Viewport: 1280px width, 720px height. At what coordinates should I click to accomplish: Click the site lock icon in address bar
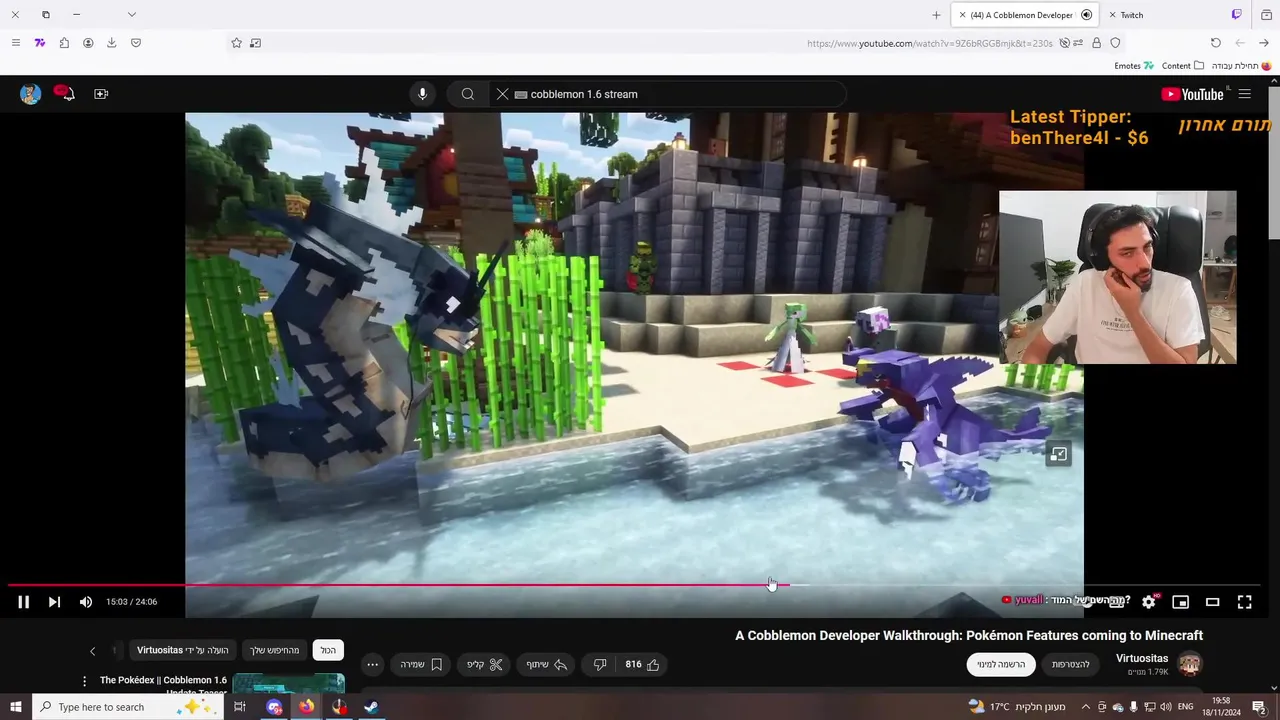[x=1097, y=43]
